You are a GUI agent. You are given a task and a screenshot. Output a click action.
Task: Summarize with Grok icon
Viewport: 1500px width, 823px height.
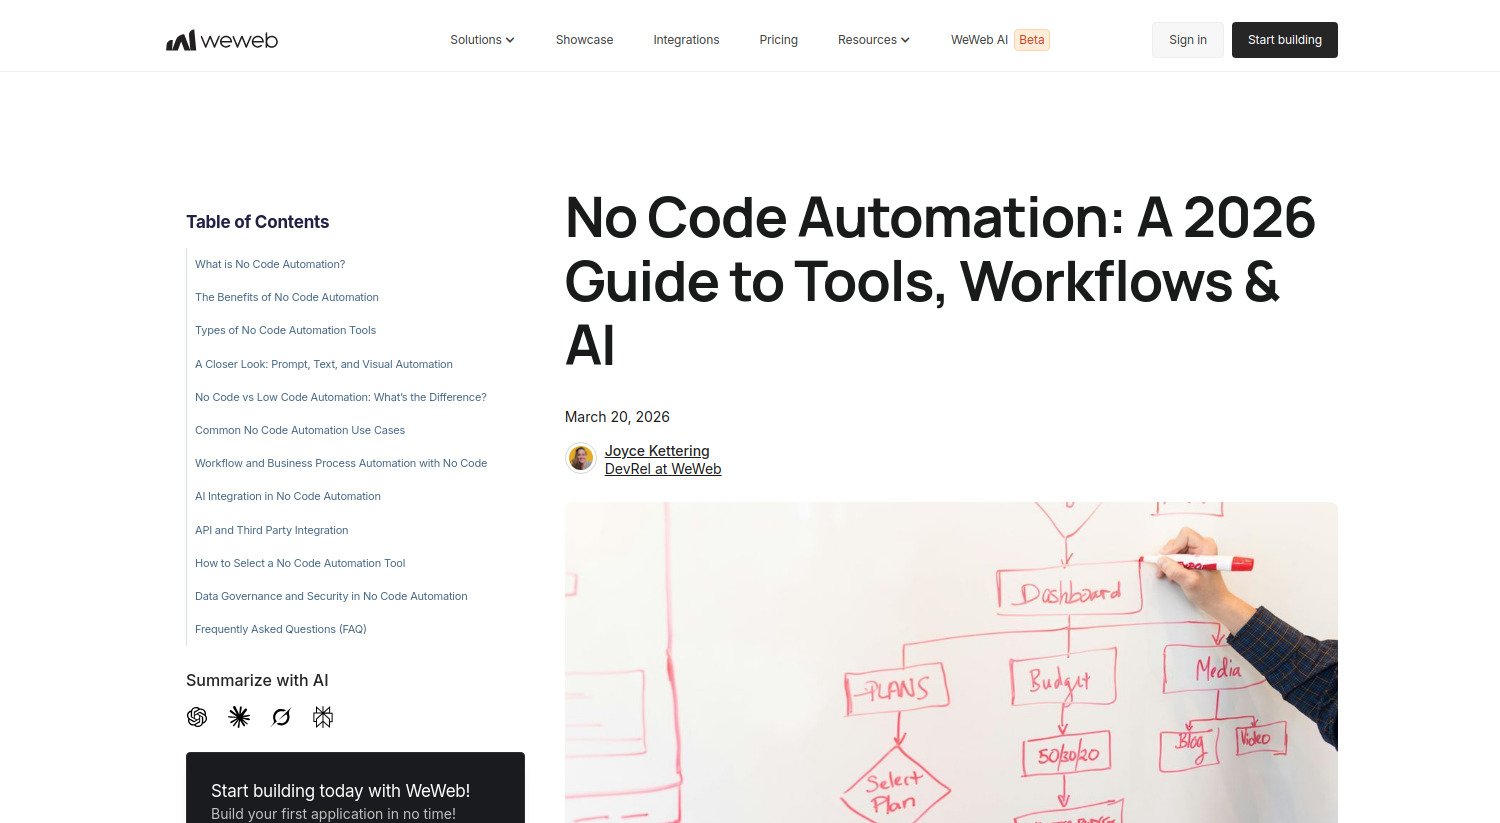(281, 717)
